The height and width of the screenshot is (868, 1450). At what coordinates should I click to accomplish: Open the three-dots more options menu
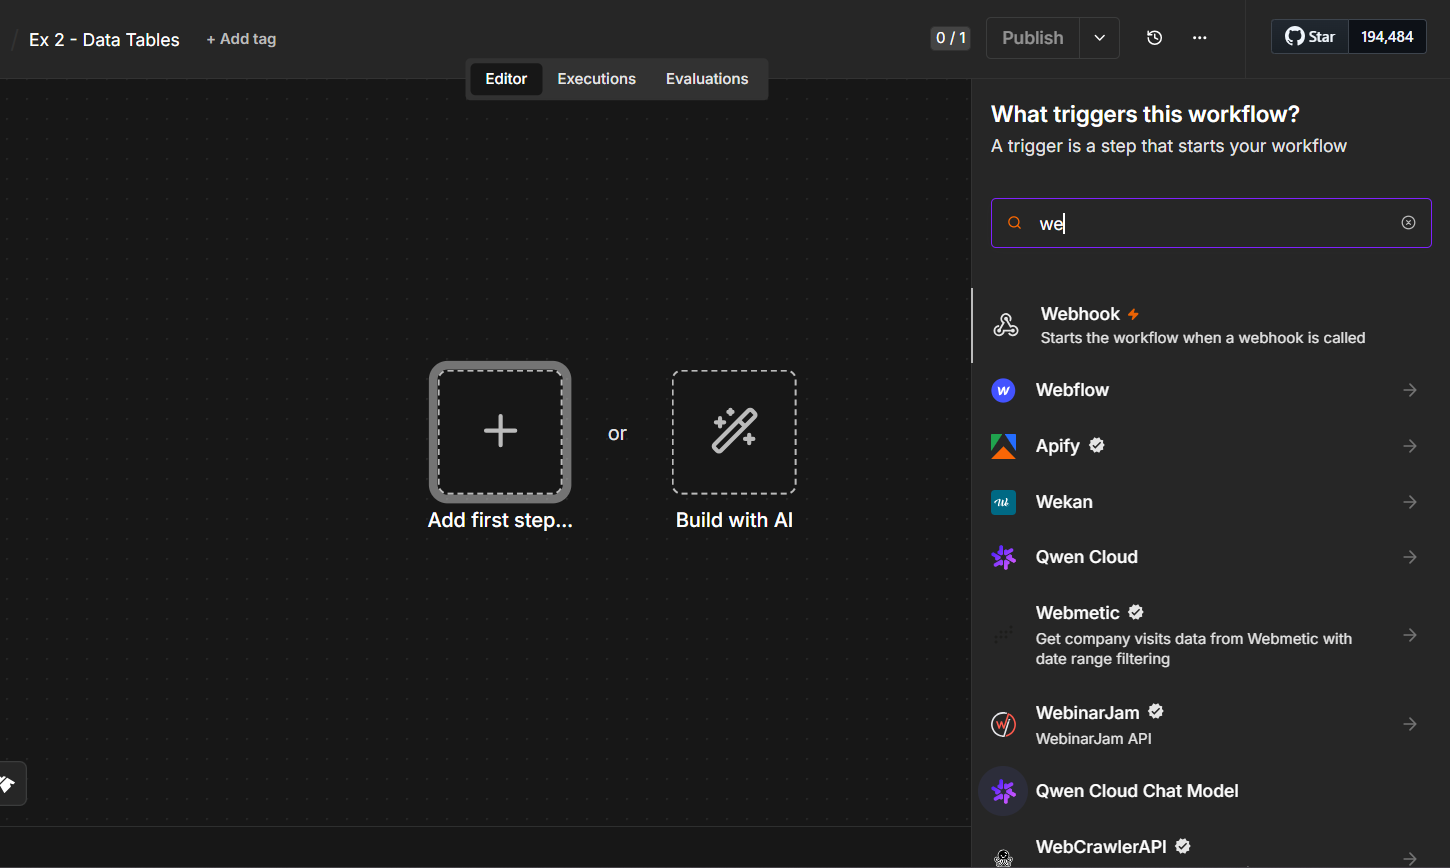pyautogui.click(x=1200, y=38)
